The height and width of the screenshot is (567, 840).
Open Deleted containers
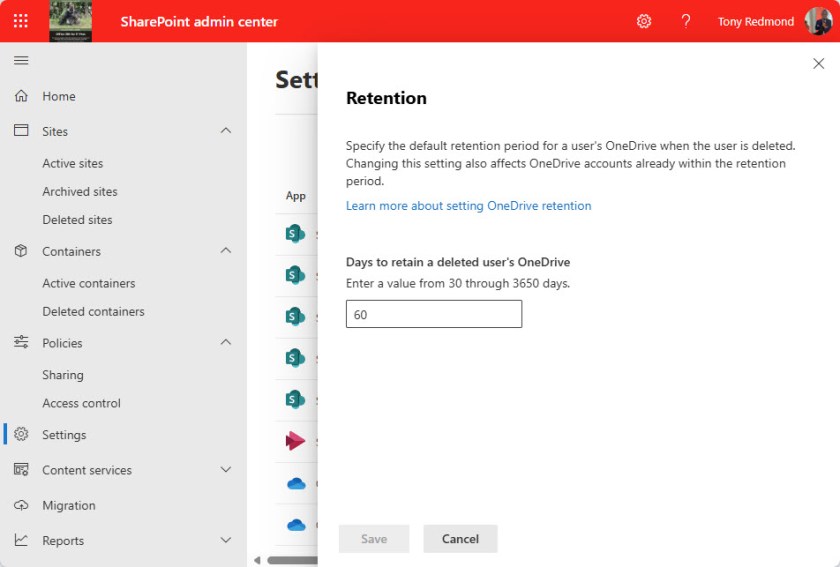point(93,311)
